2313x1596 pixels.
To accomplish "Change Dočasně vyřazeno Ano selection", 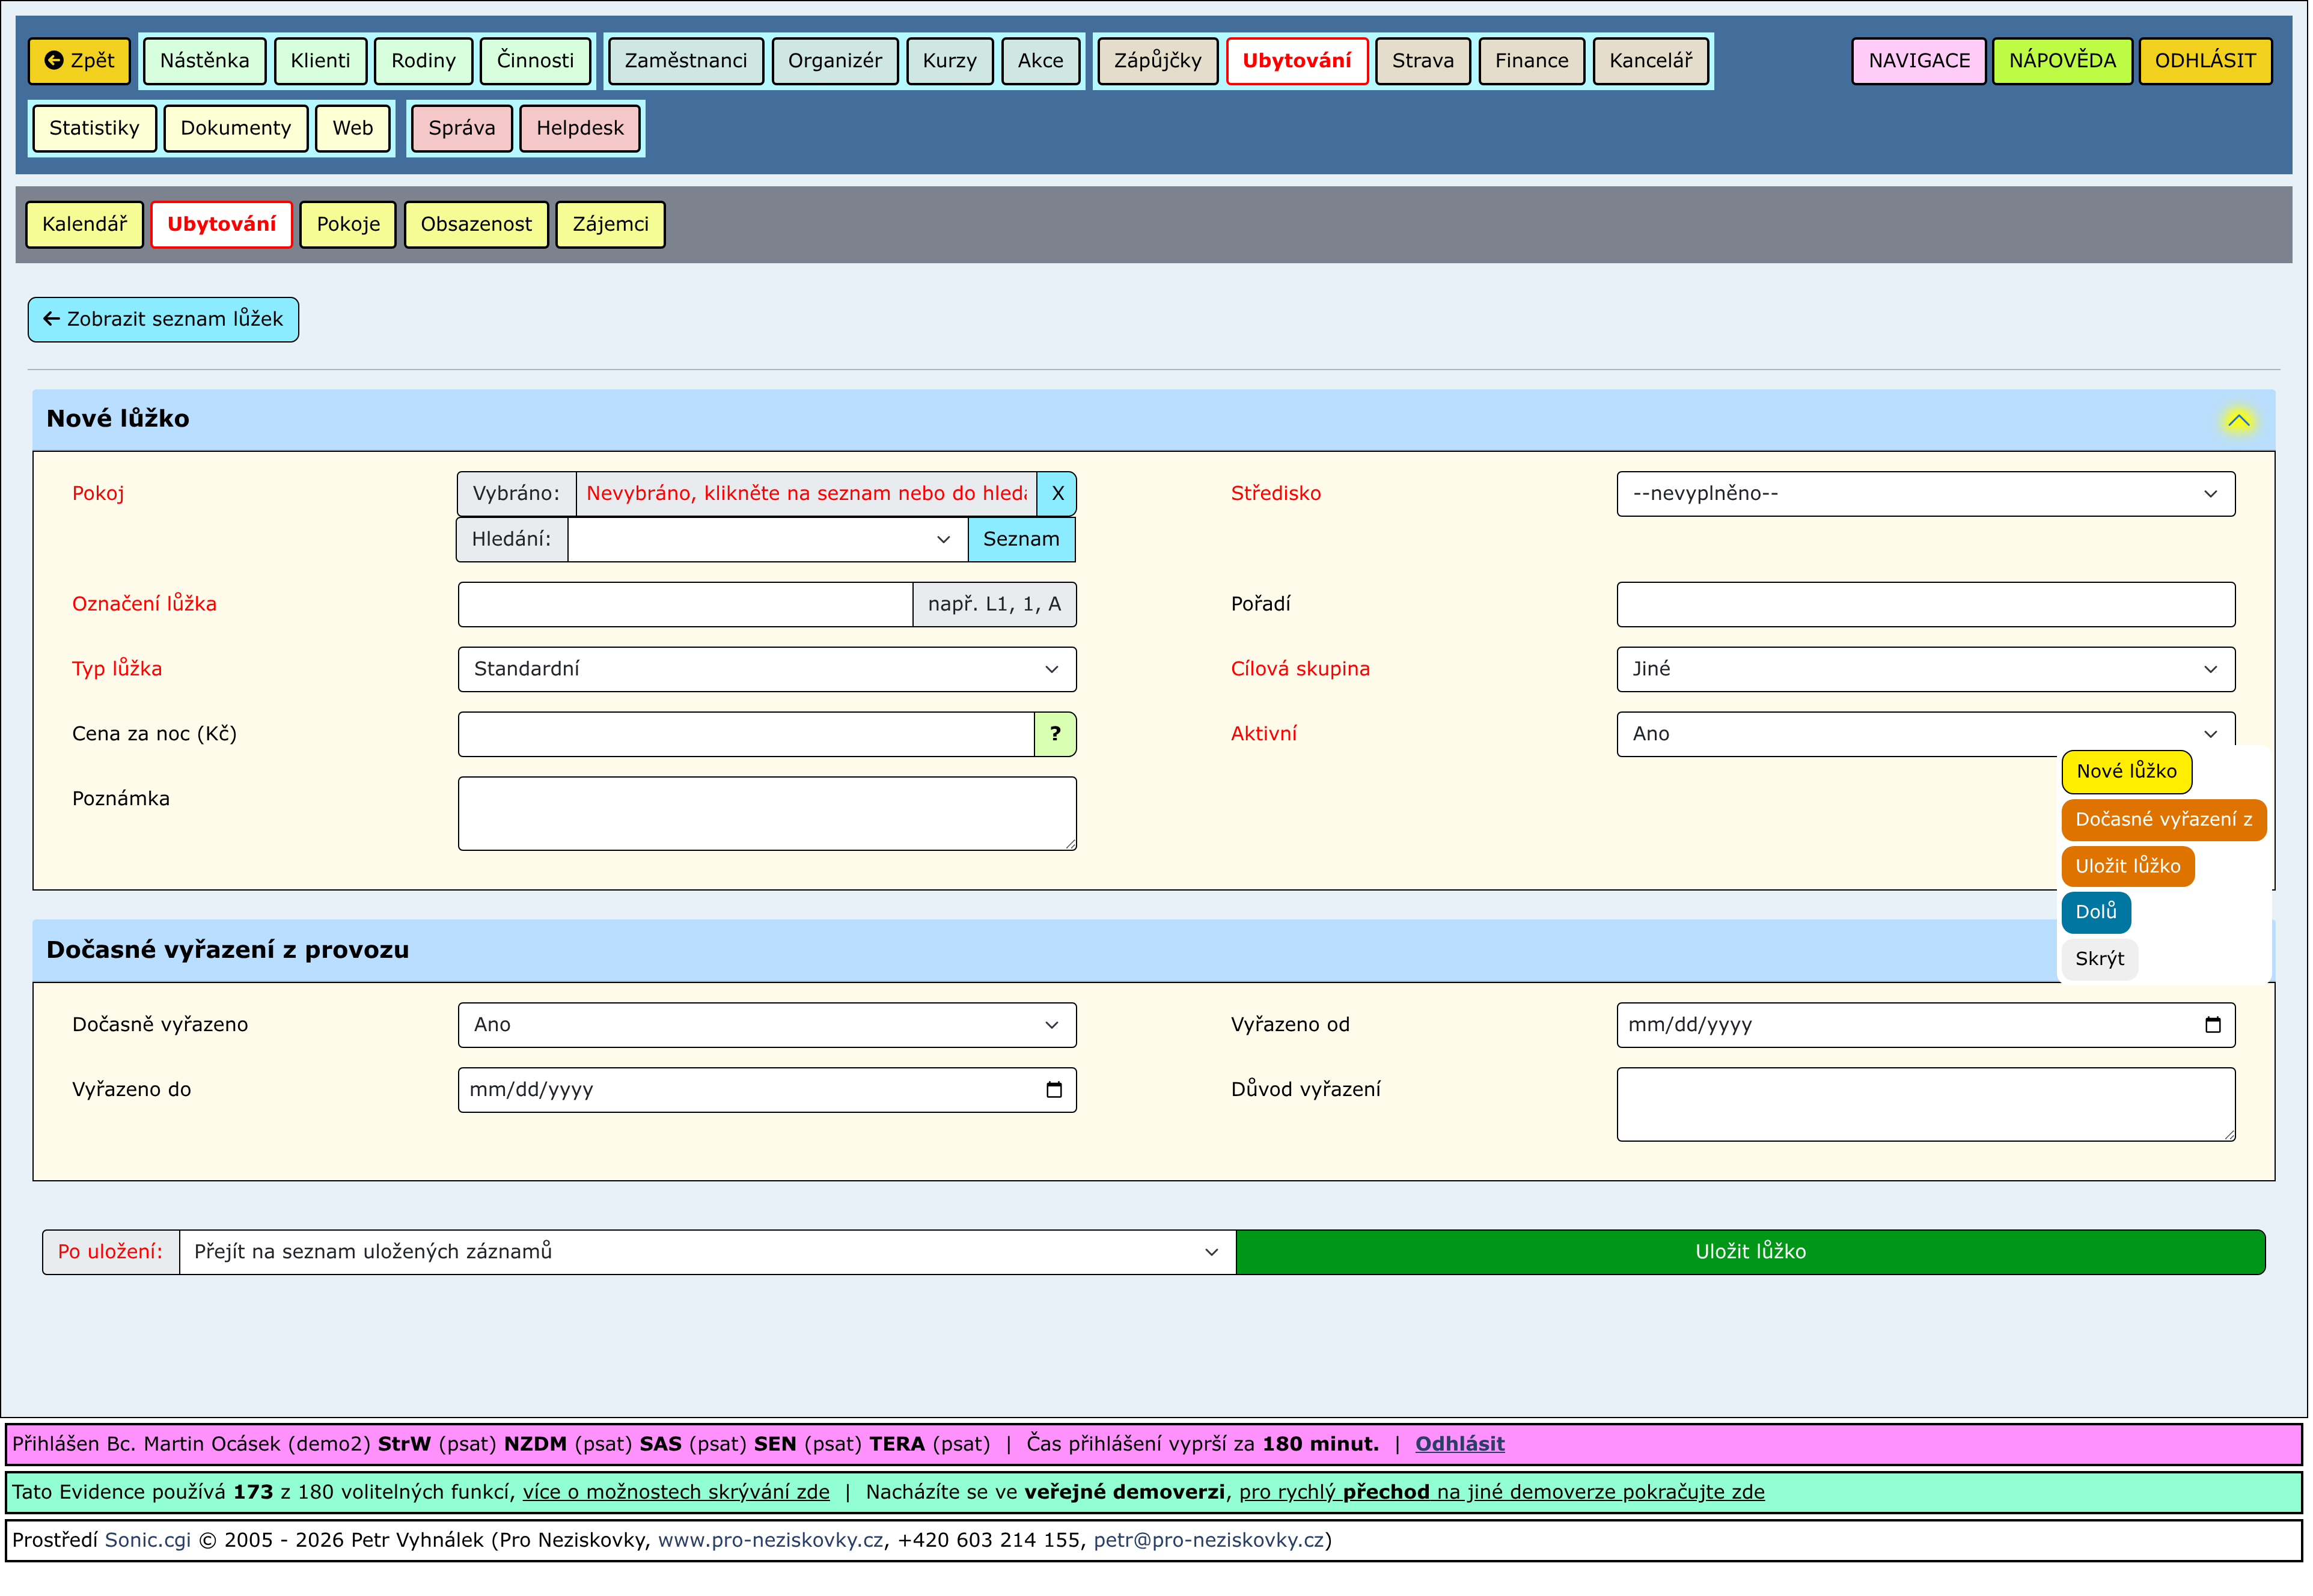I will (766, 1025).
